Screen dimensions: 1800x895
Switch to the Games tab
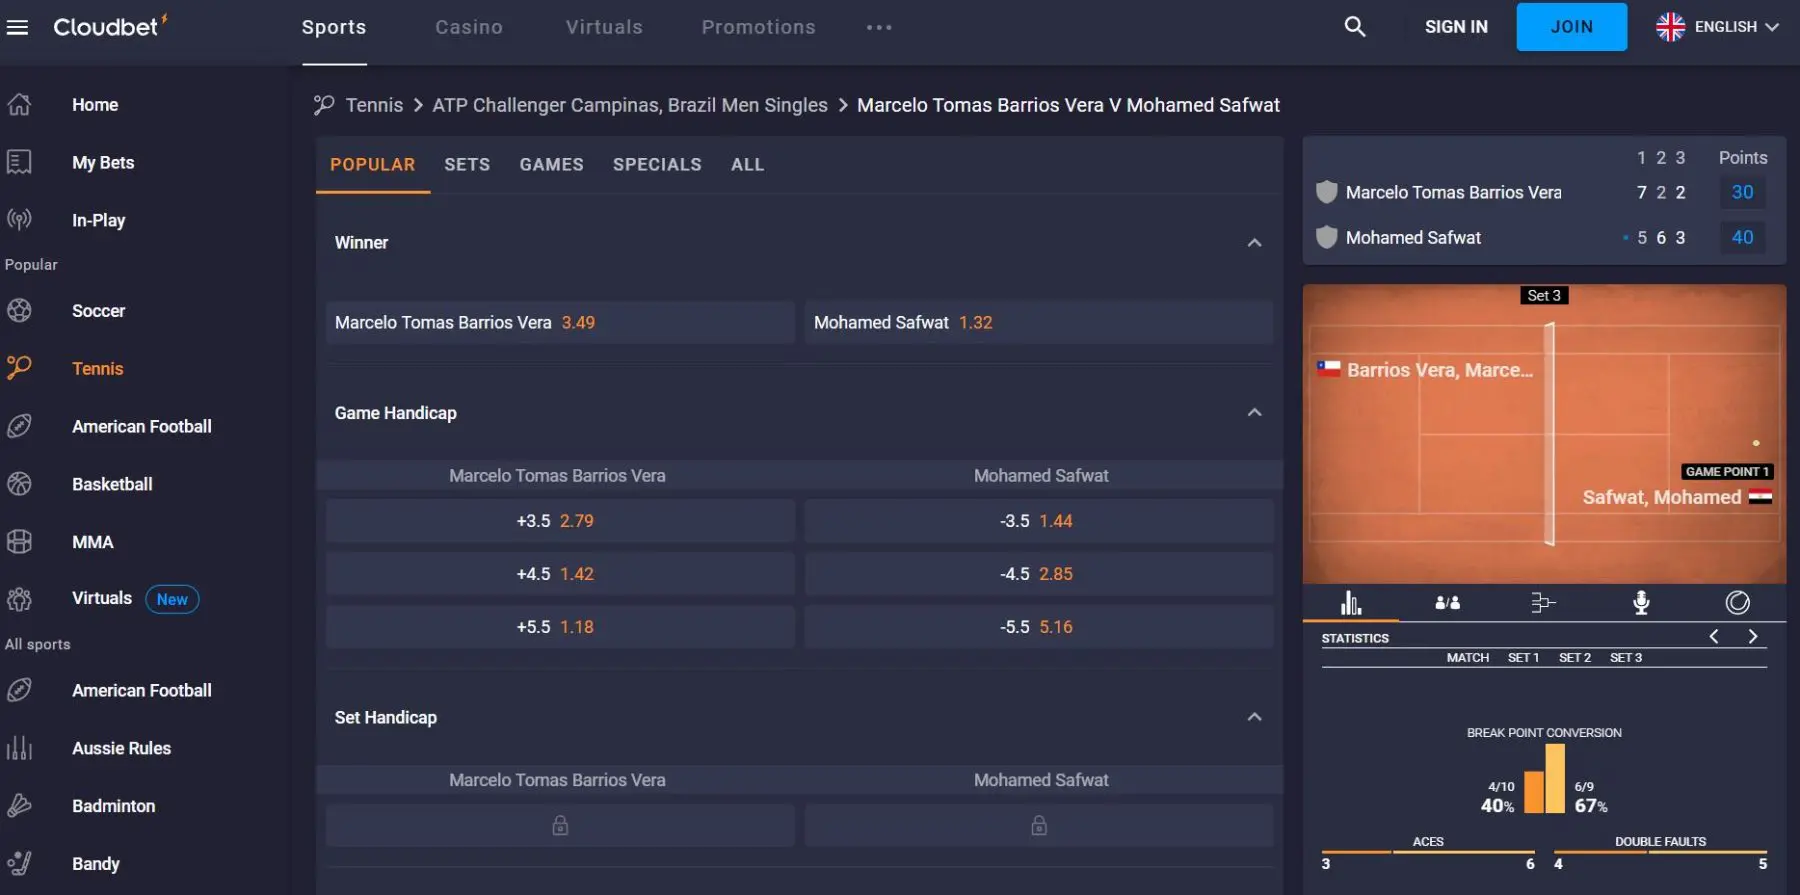551,164
